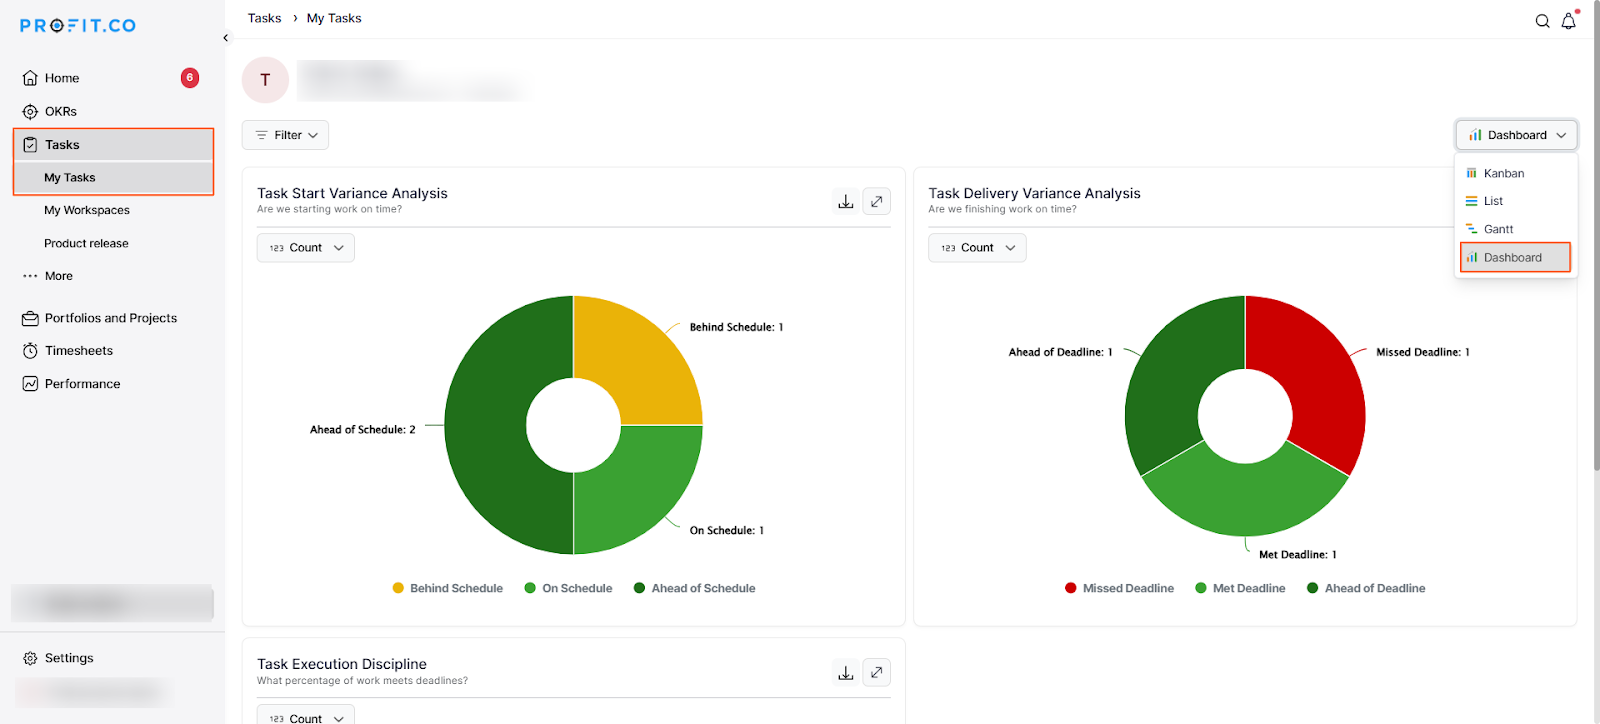Open the notifications bell
Viewport: 1600px width, 724px height.
point(1568,21)
